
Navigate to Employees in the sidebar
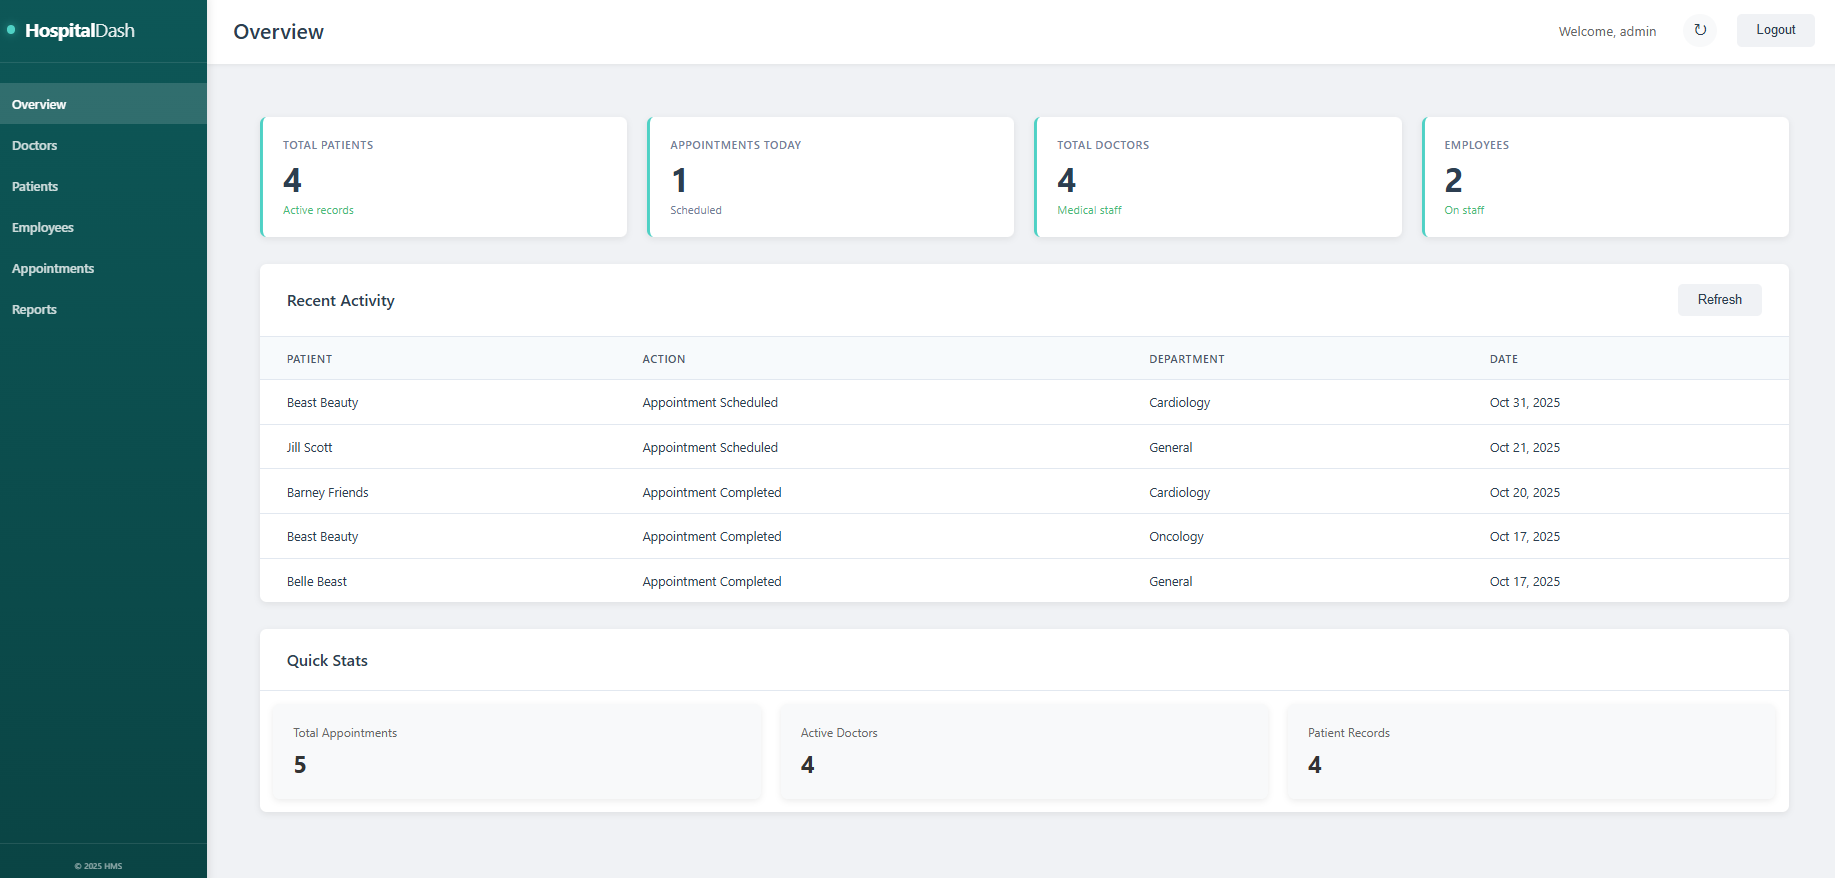[x=103, y=227]
